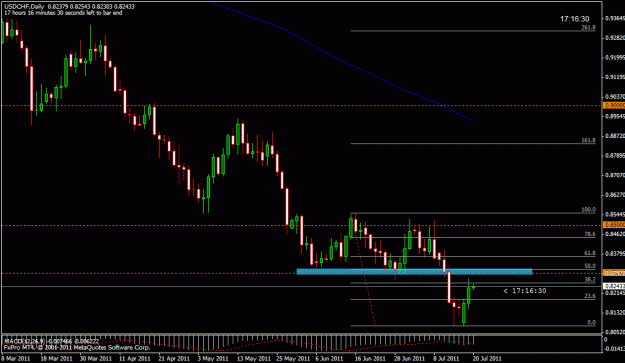Select the 100.0 Fibonacci level label
This screenshot has height=363, width=625.
tap(588, 210)
